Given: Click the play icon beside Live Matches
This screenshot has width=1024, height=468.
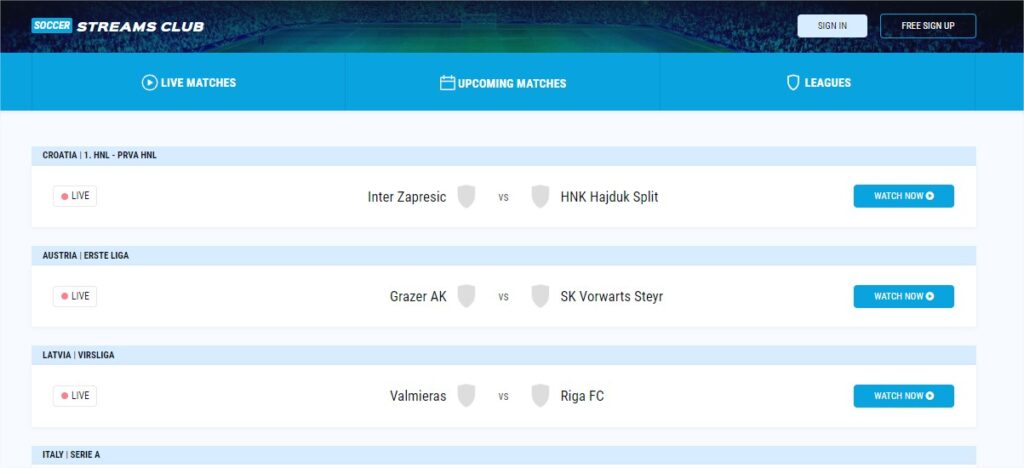Looking at the screenshot, I should [x=150, y=82].
